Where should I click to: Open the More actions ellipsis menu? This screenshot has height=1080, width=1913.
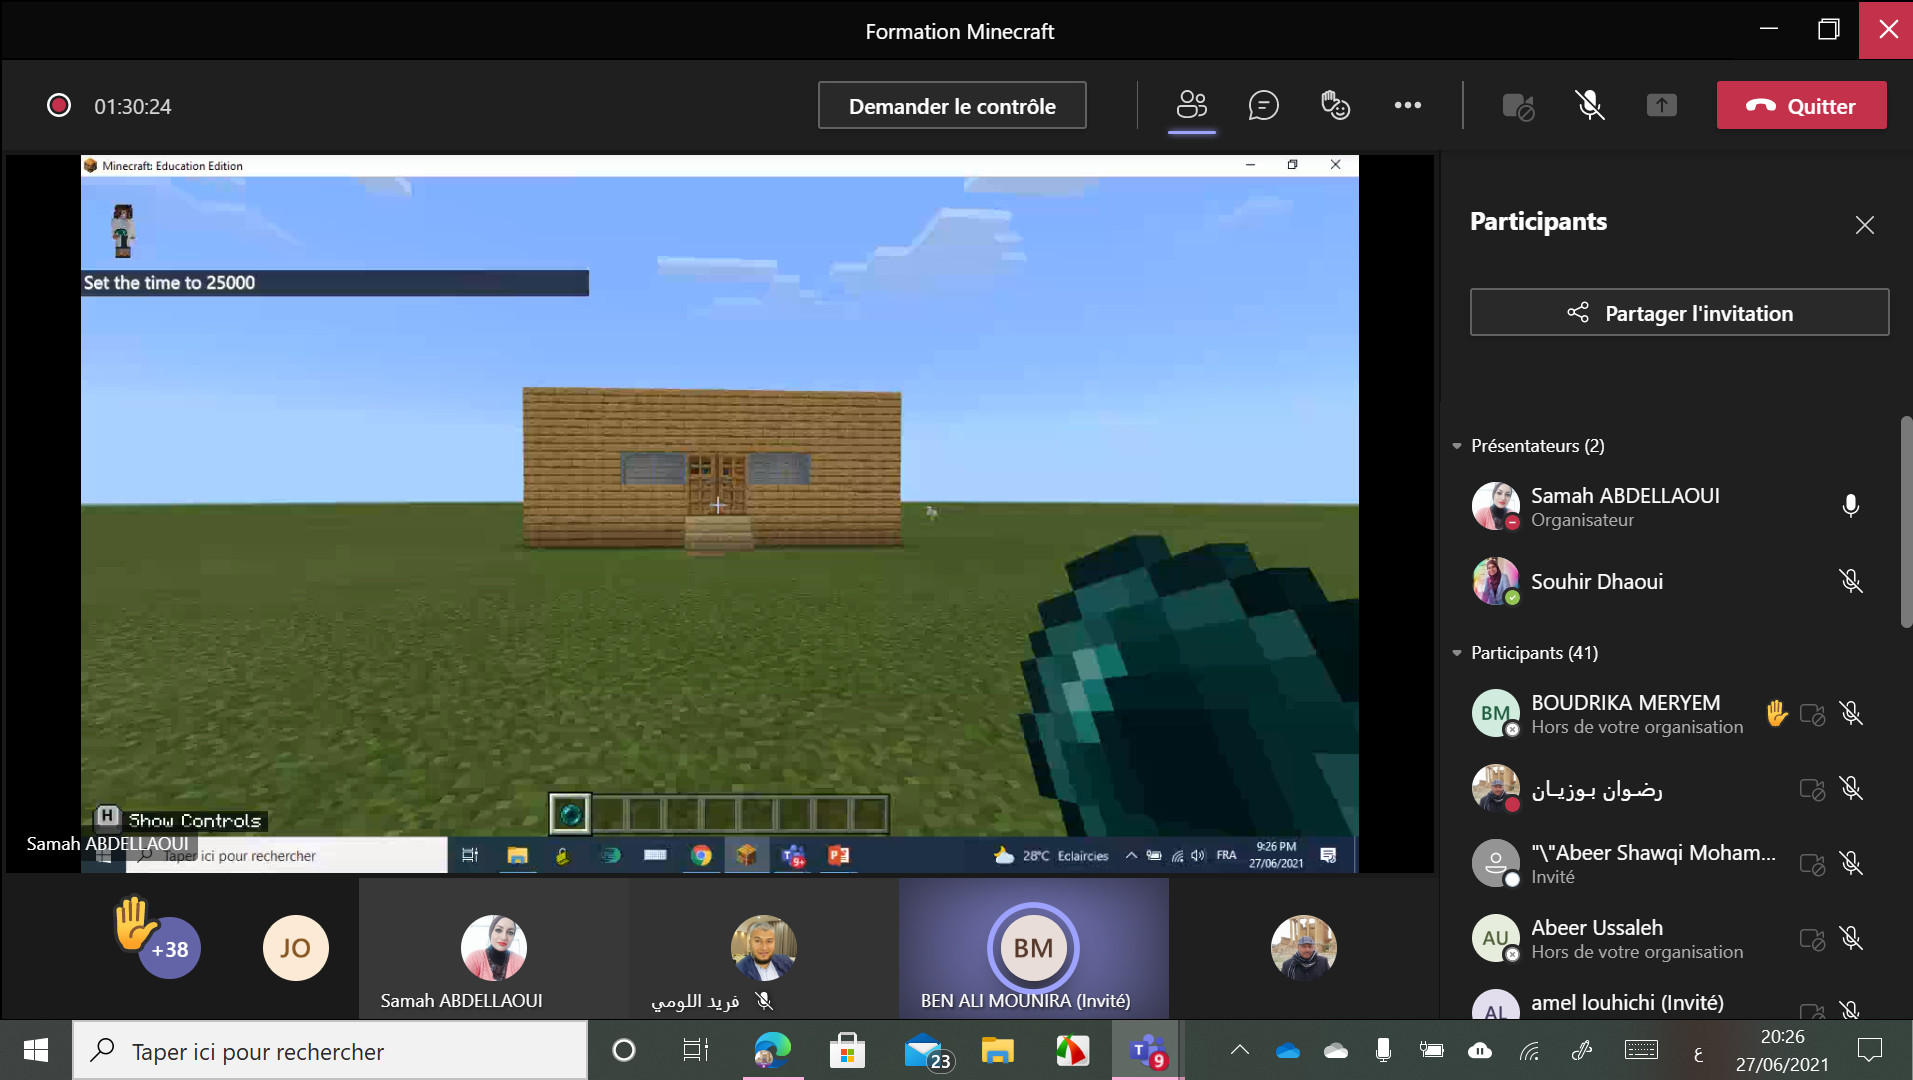1407,105
